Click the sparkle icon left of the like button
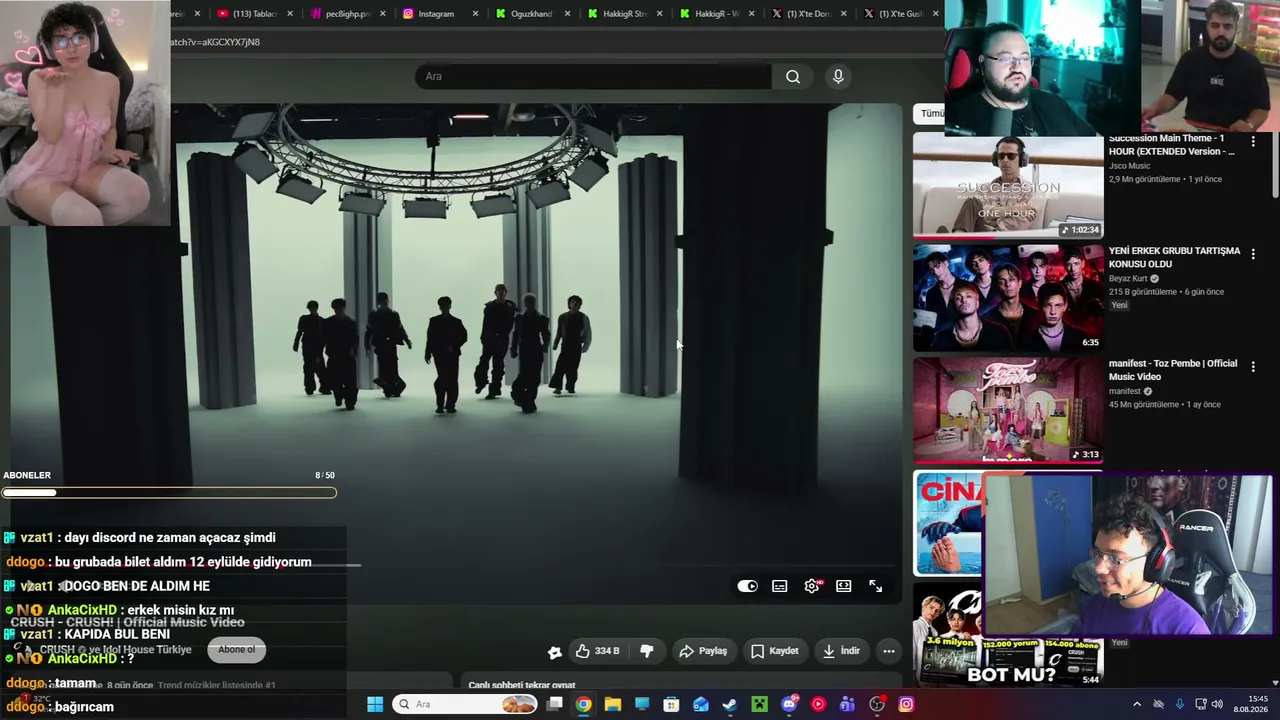Image resolution: width=1280 pixels, height=720 pixels. coord(555,652)
